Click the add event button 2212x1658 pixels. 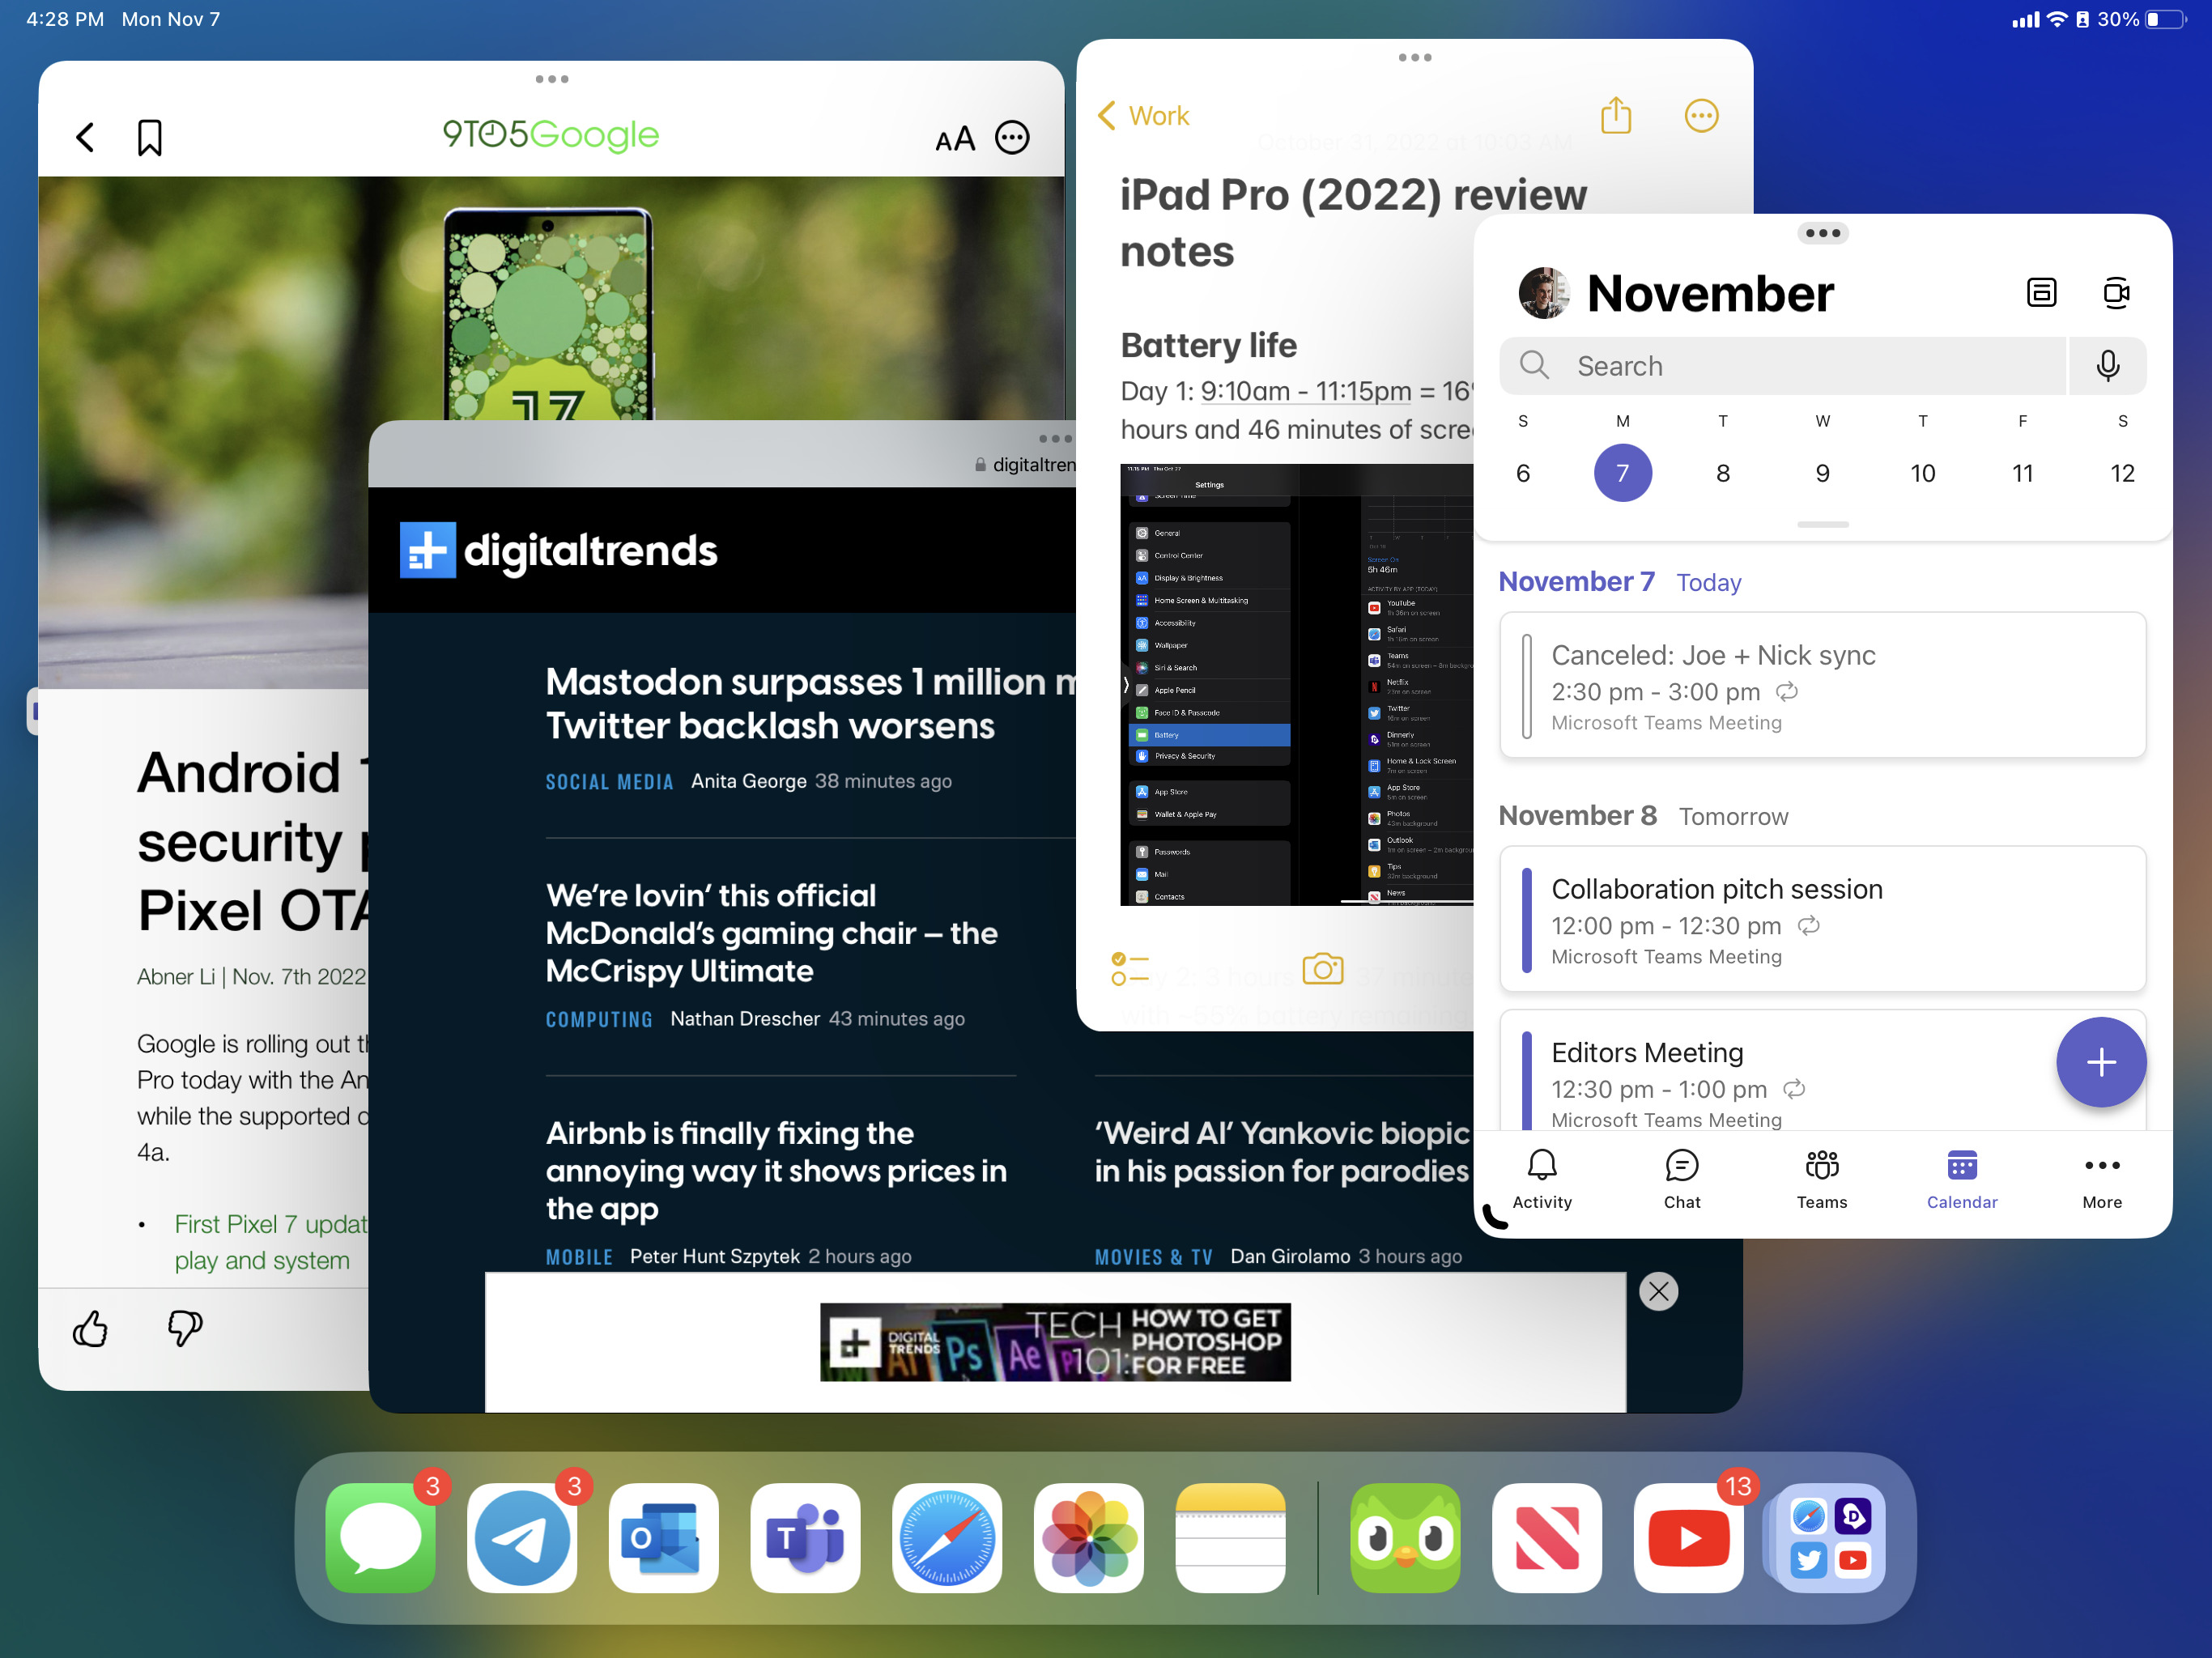[2102, 1062]
